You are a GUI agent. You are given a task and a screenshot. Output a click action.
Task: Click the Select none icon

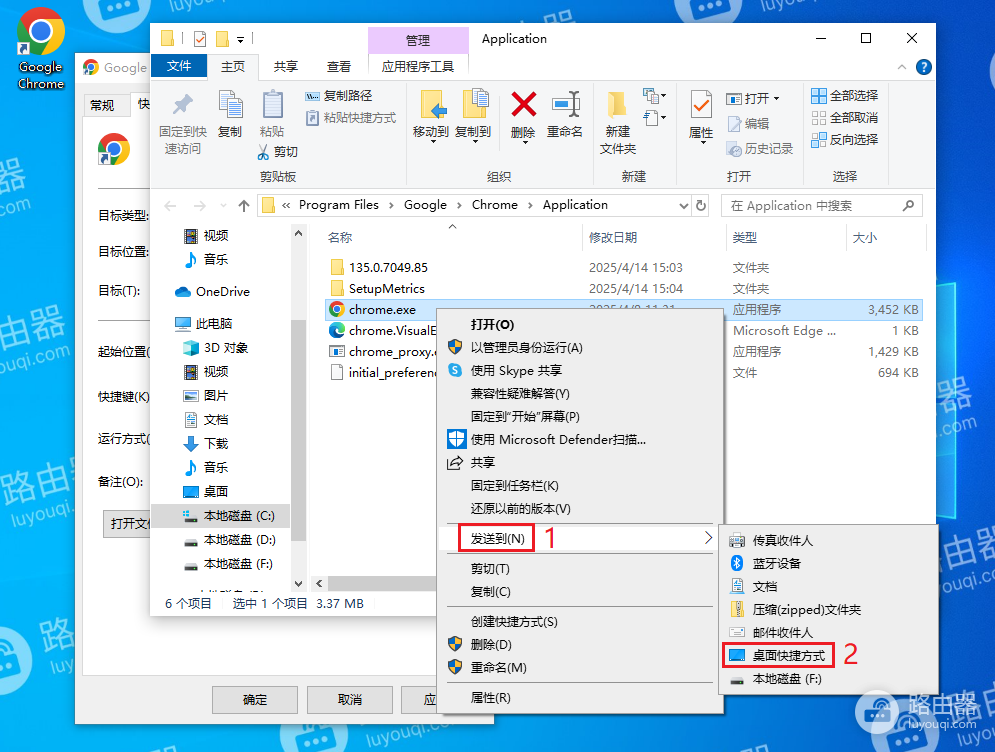819,118
